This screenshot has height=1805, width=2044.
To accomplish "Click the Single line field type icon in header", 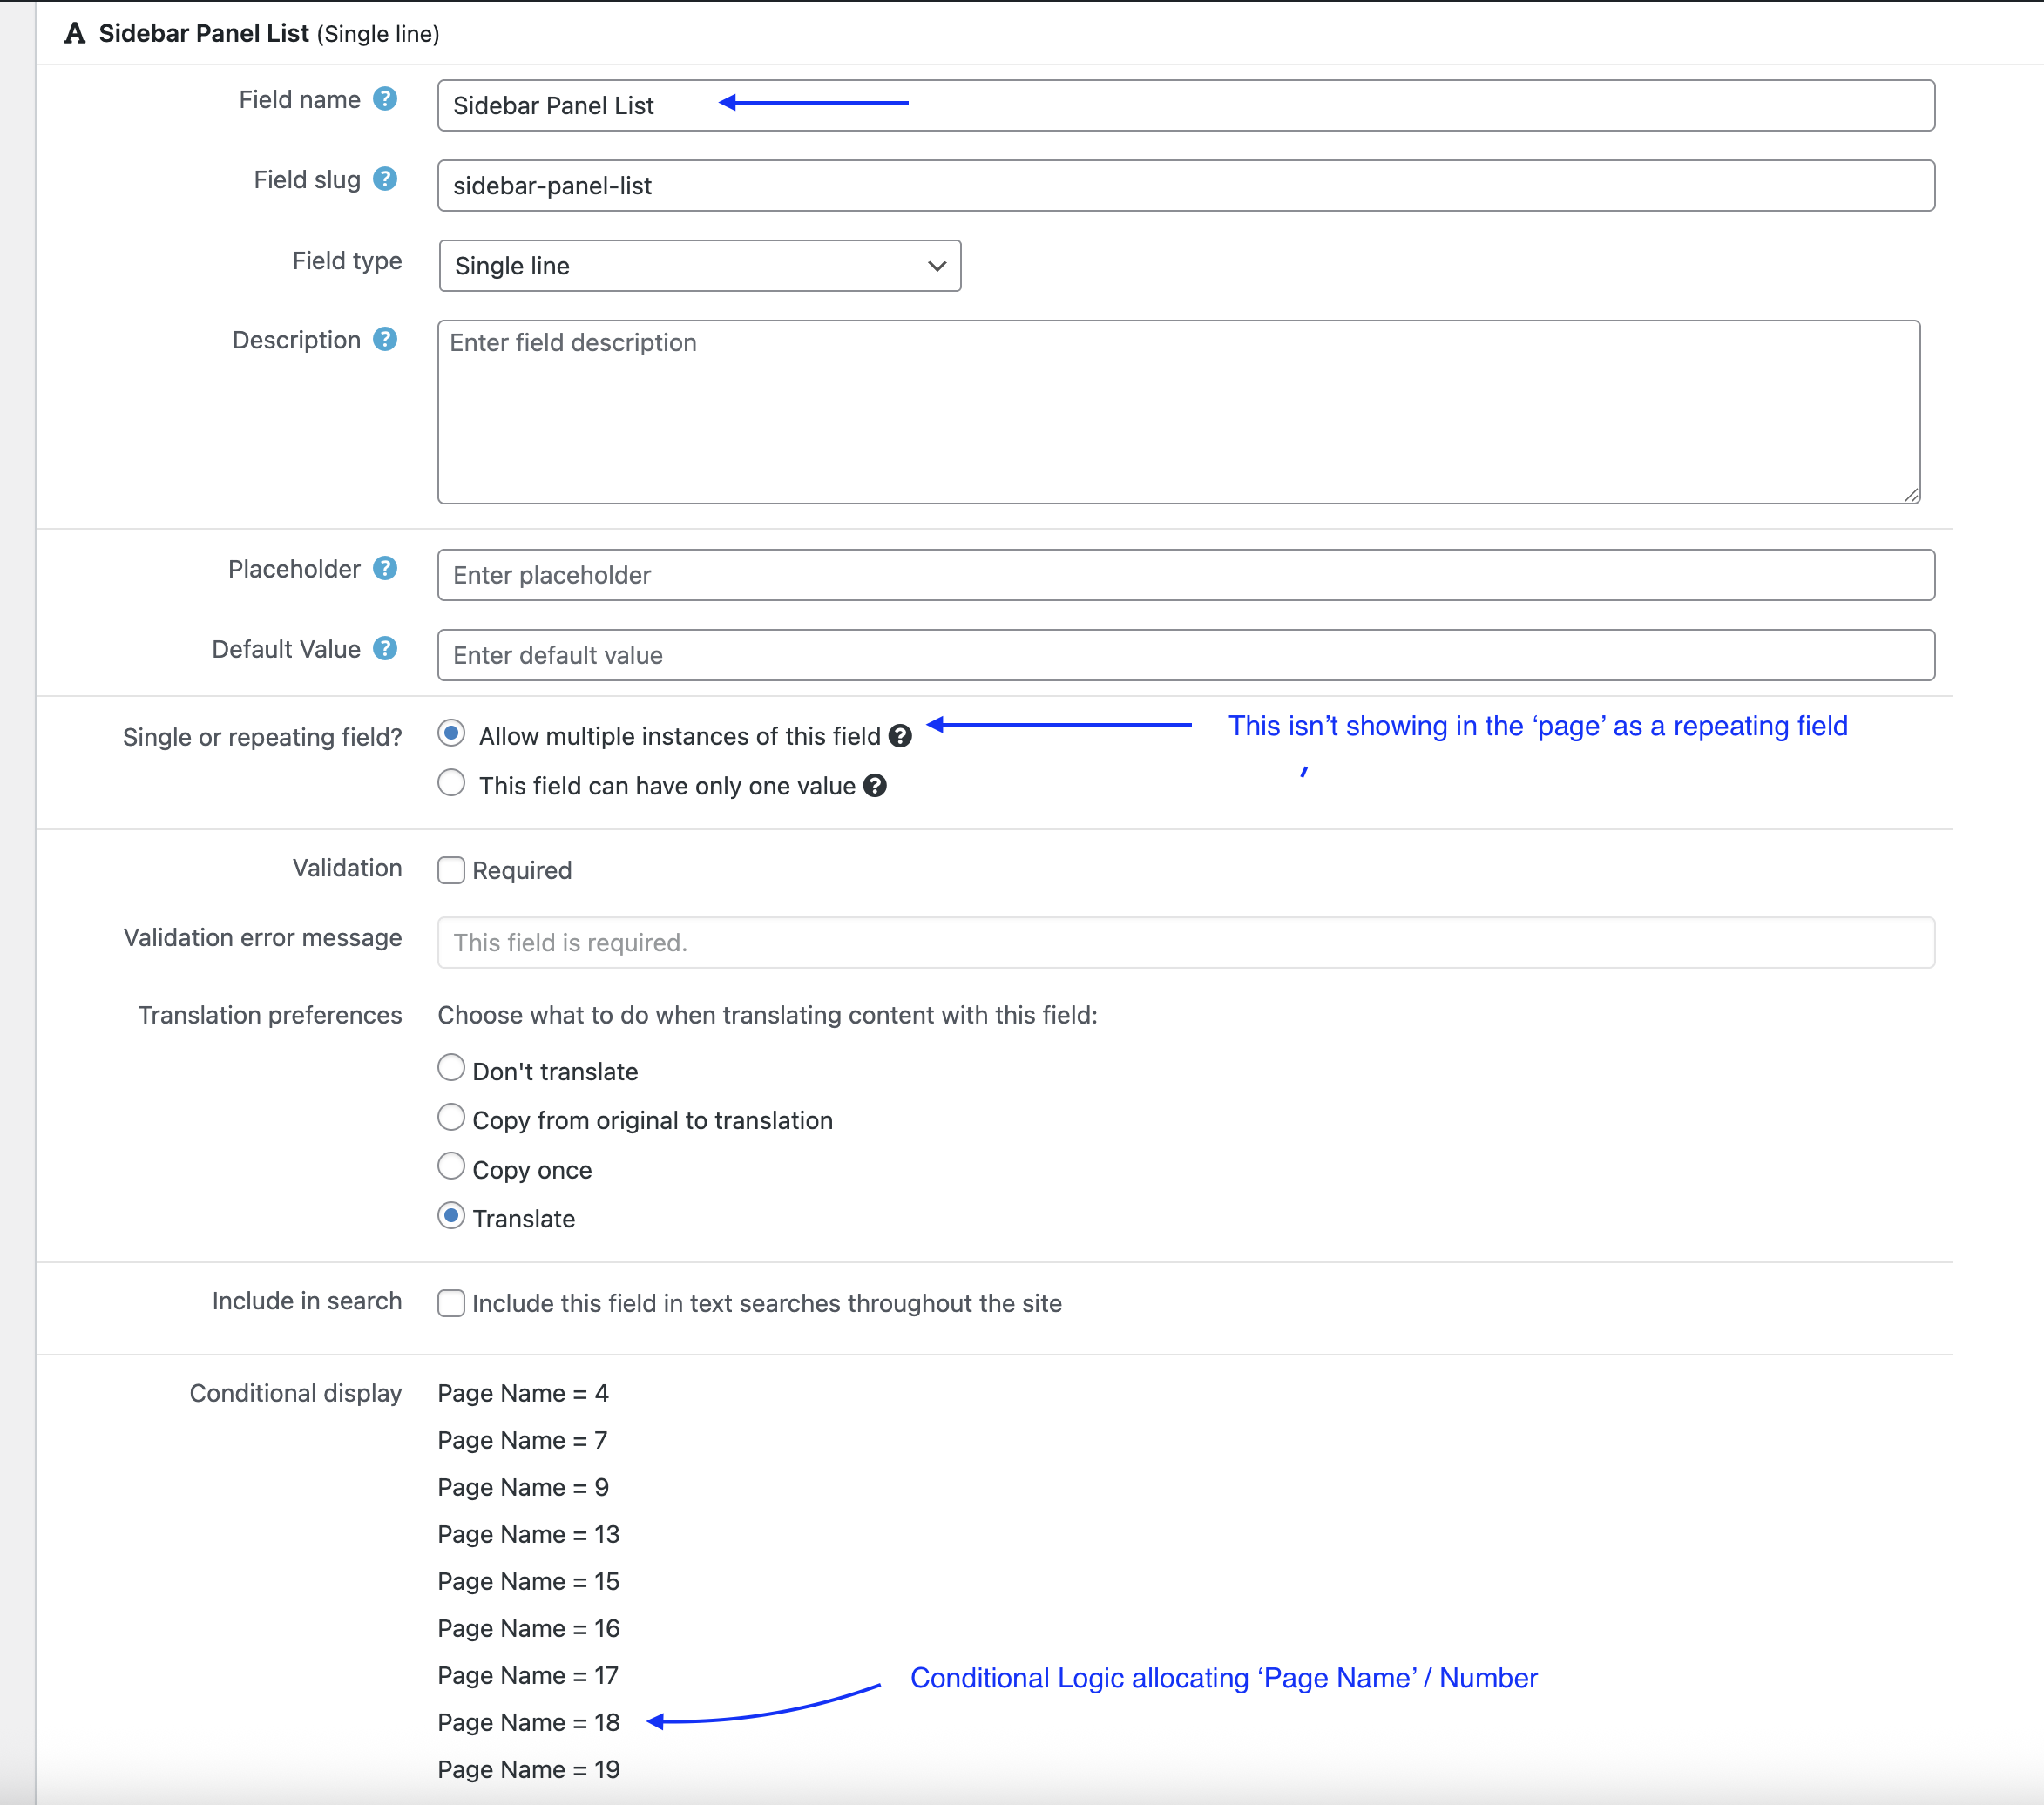I will (75, 34).
